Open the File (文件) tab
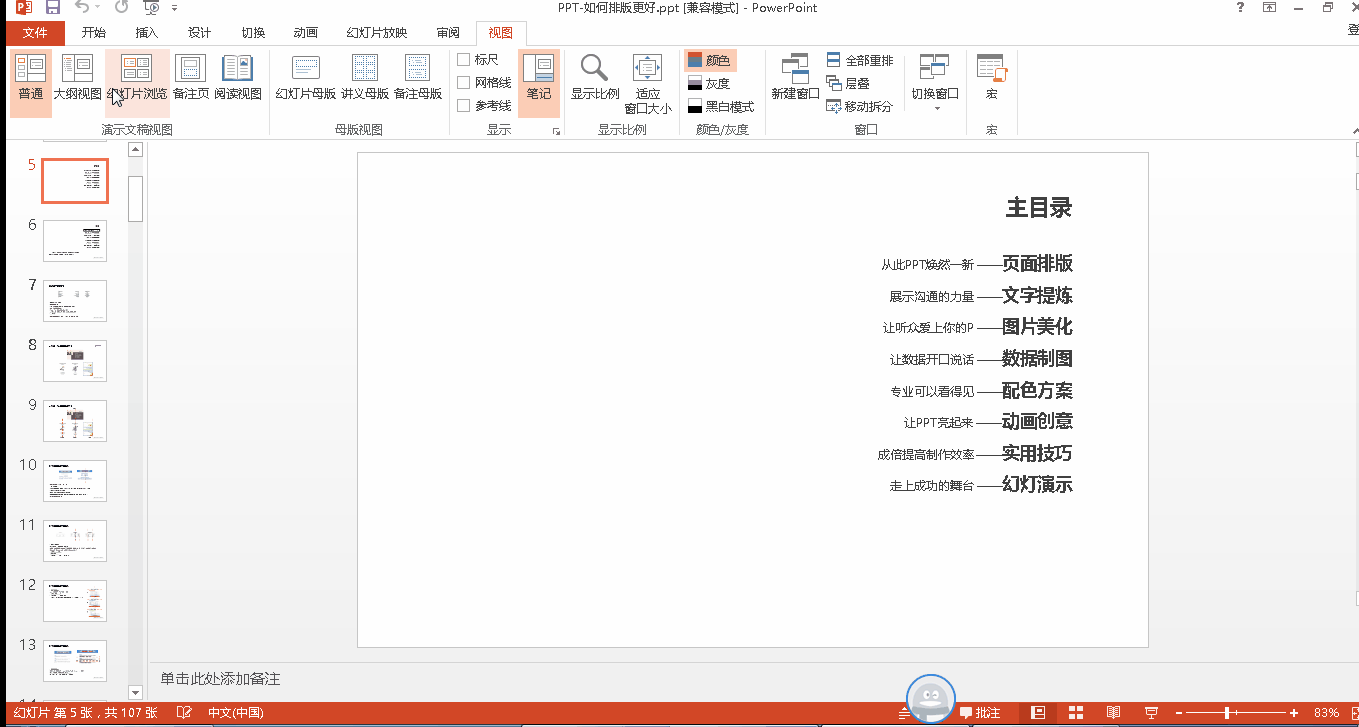The width and height of the screenshot is (1359, 727). pyautogui.click(x=35, y=33)
